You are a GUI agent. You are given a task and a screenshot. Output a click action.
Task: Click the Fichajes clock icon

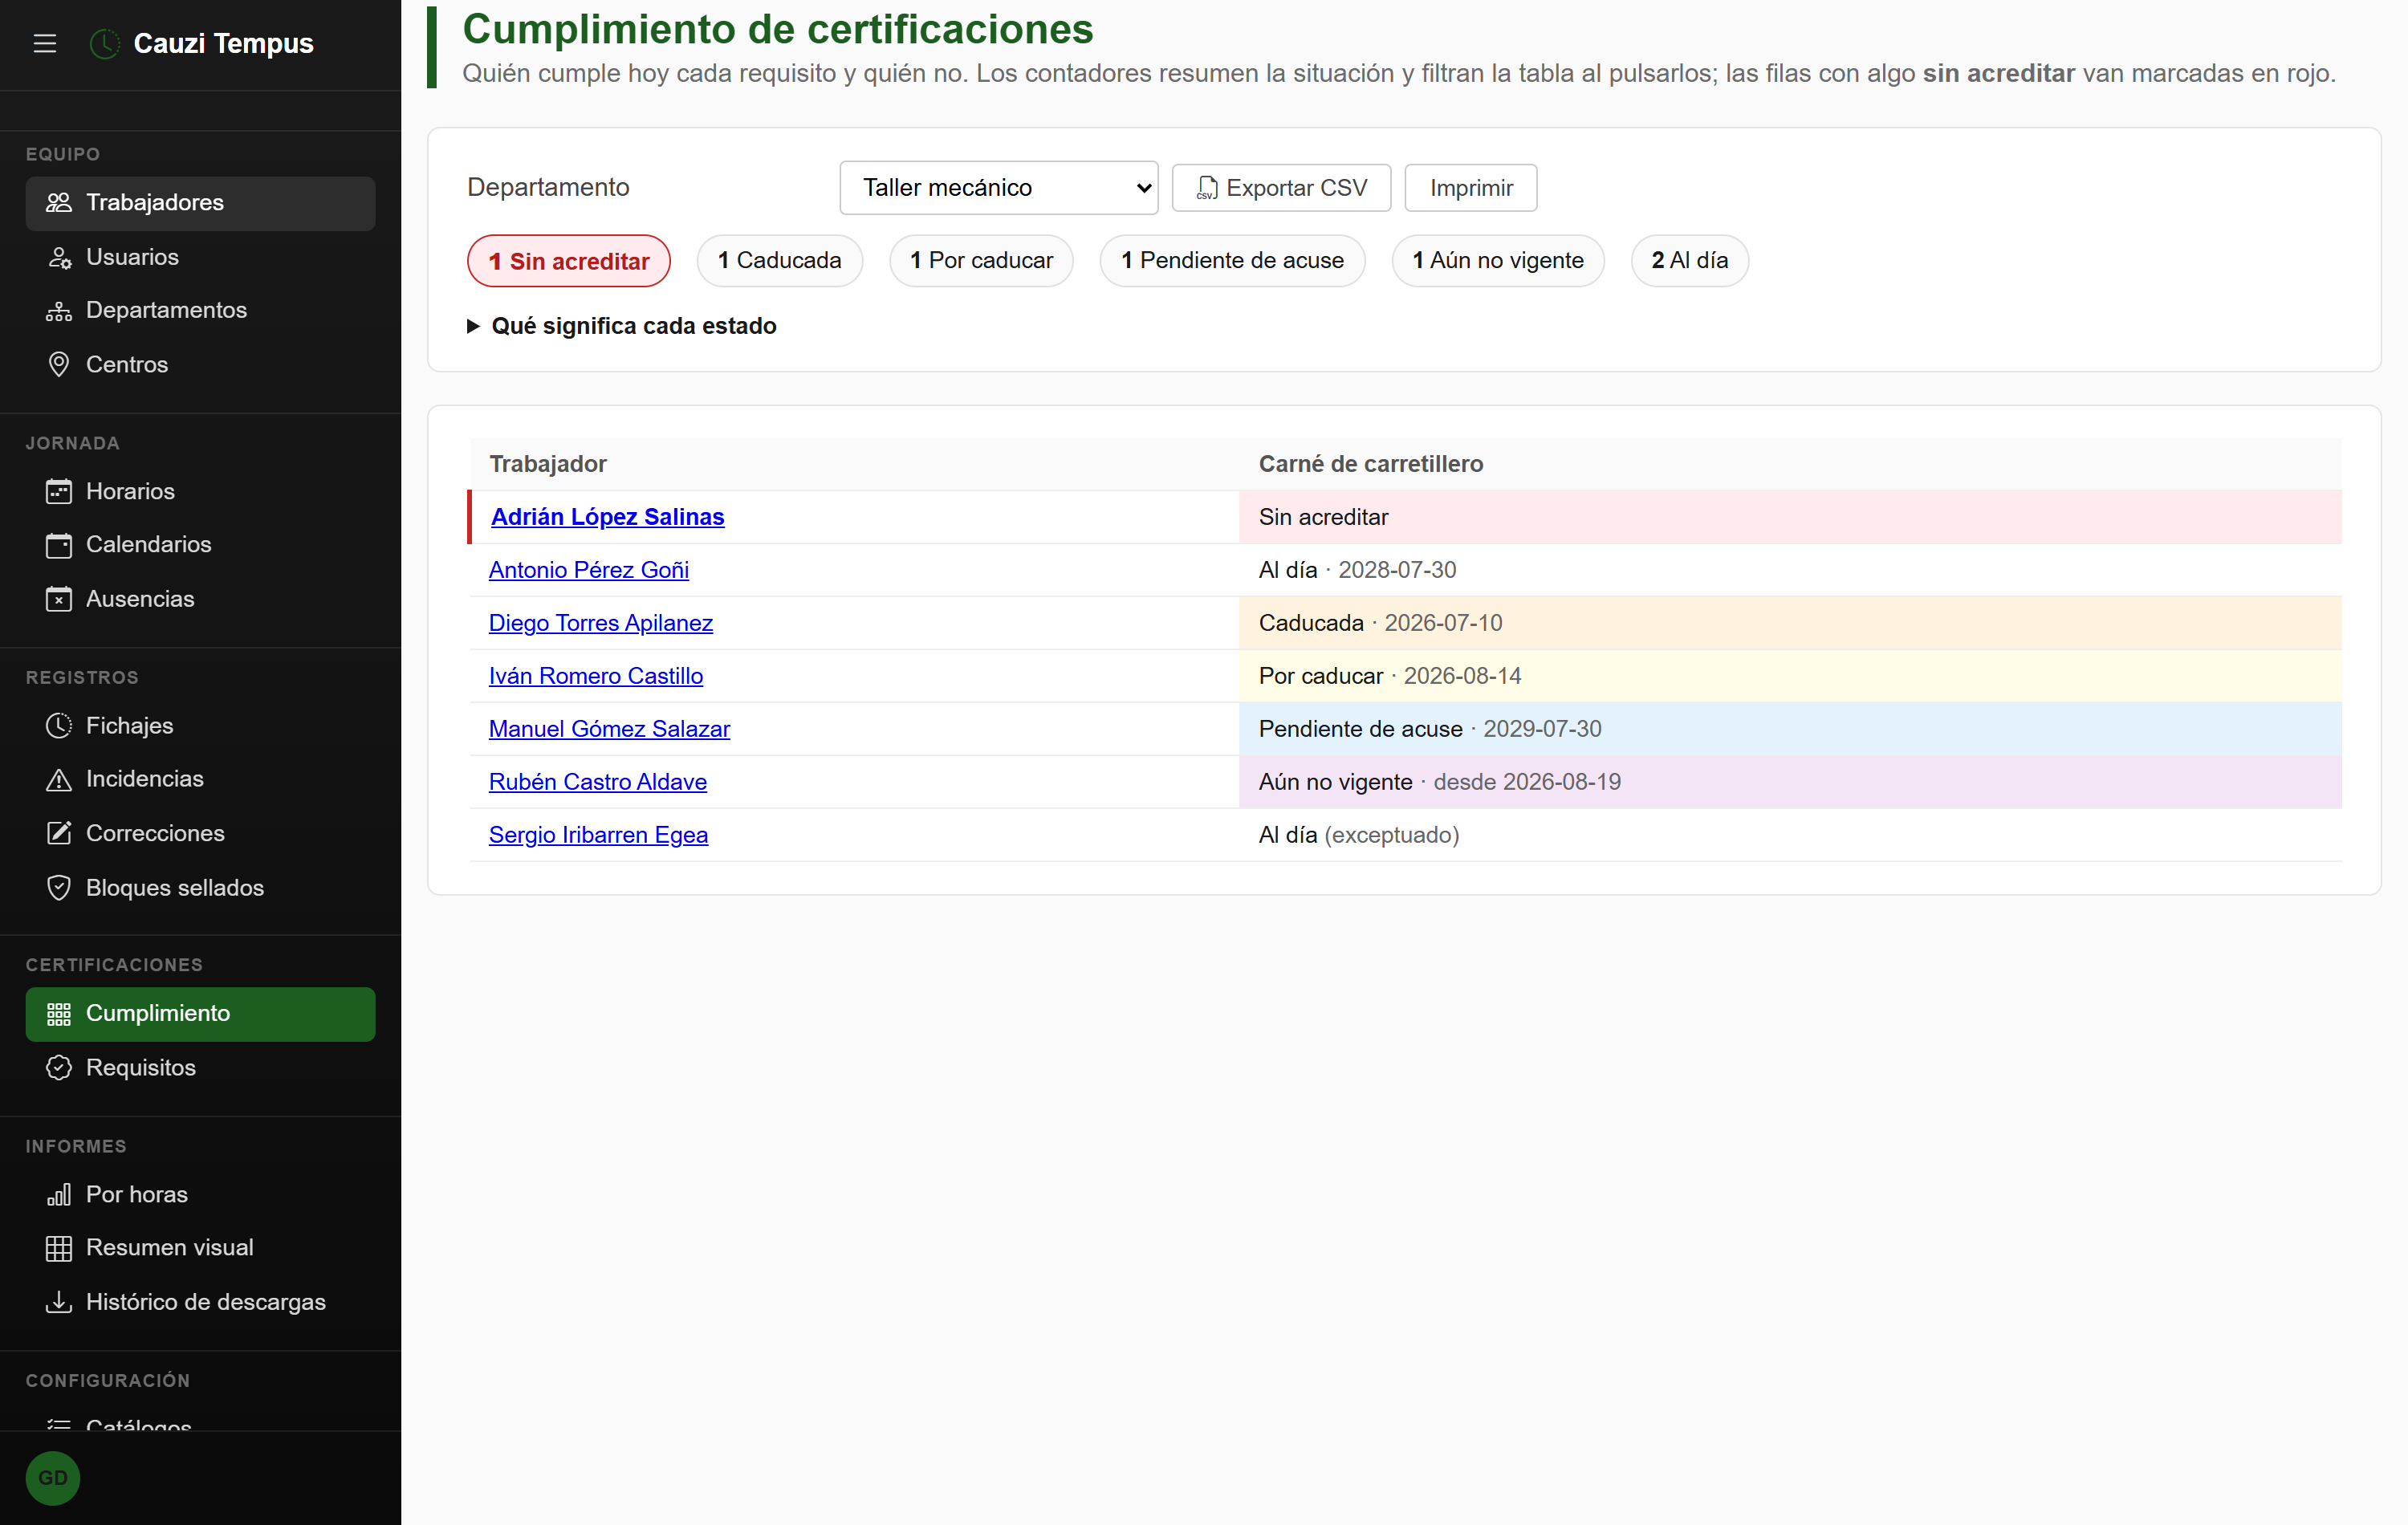[x=59, y=726]
